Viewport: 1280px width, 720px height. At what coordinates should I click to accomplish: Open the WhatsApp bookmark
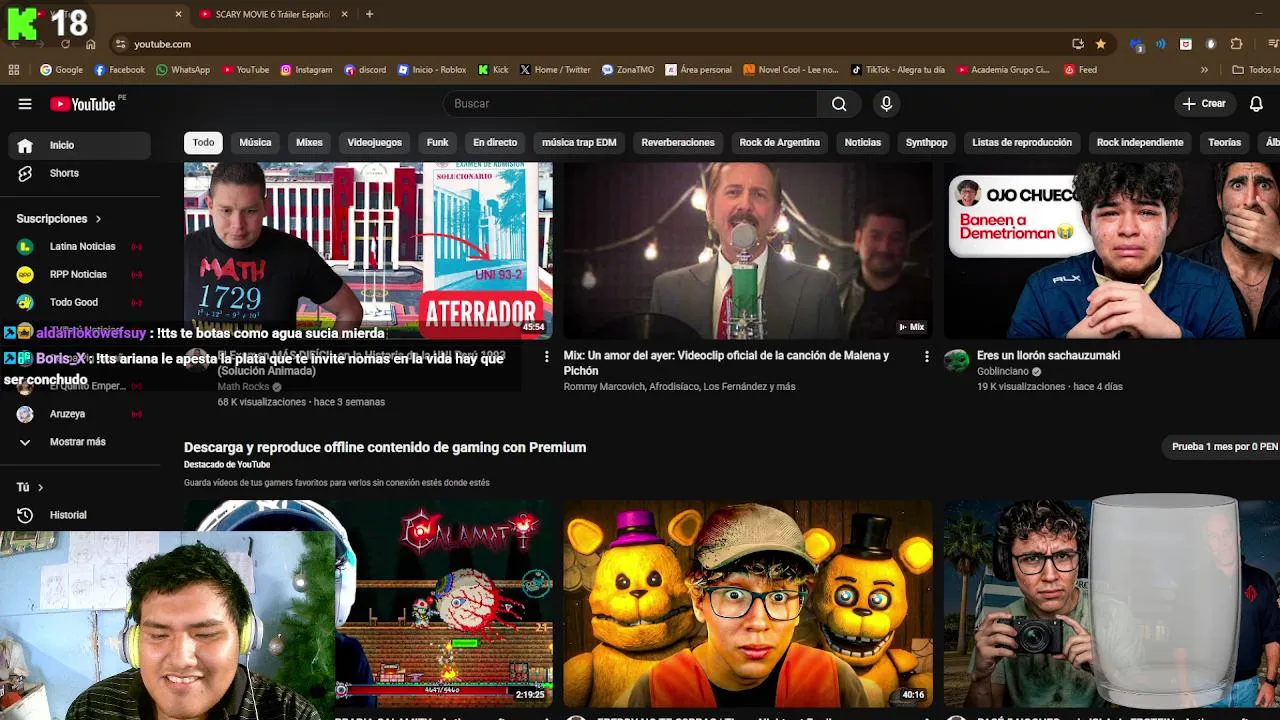coord(182,70)
